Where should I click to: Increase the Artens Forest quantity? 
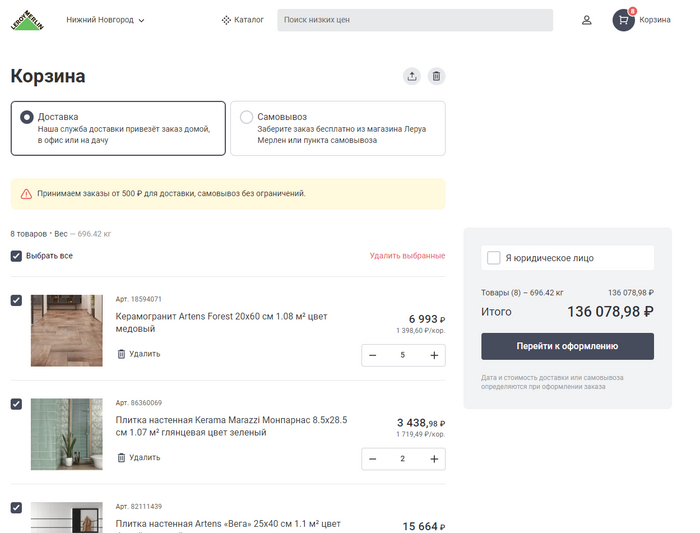[434, 355]
